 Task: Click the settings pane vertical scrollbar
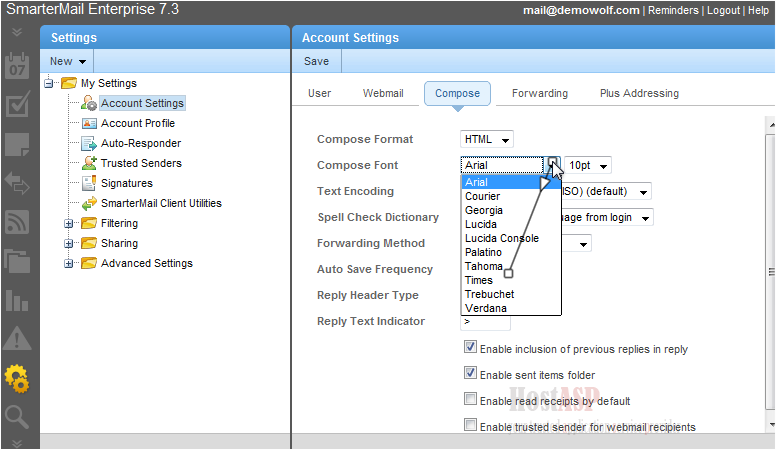coord(770,272)
